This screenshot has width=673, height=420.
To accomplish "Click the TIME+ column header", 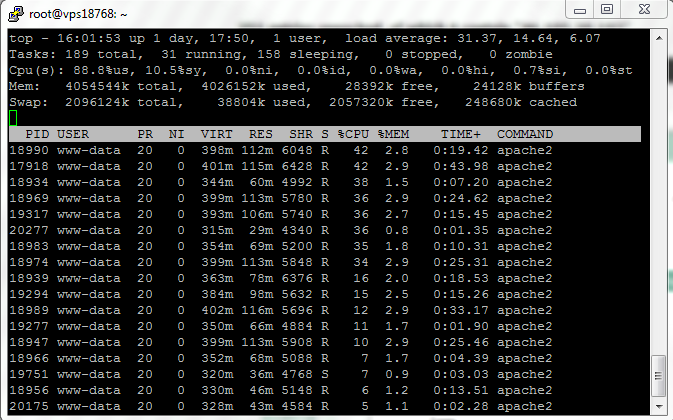I will [461, 134].
